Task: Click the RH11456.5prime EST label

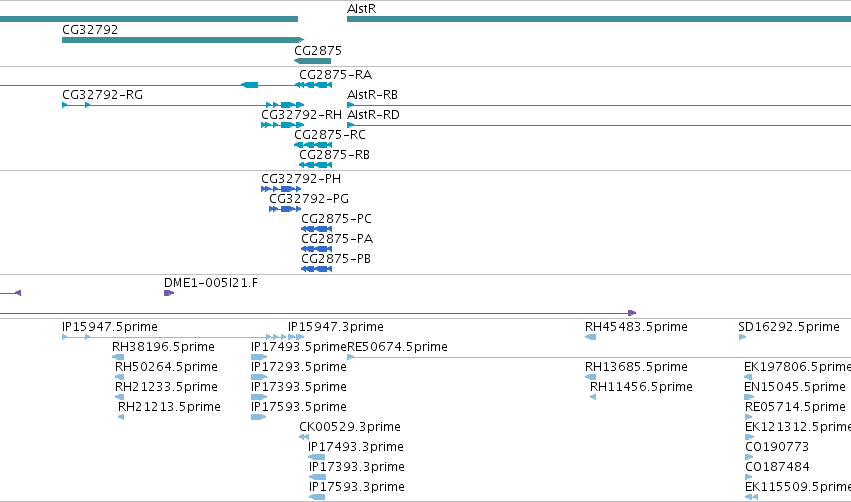Action: coord(641,387)
